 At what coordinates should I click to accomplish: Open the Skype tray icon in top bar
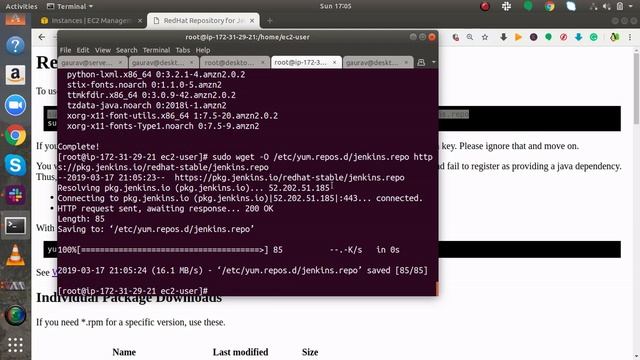[x=571, y=6]
